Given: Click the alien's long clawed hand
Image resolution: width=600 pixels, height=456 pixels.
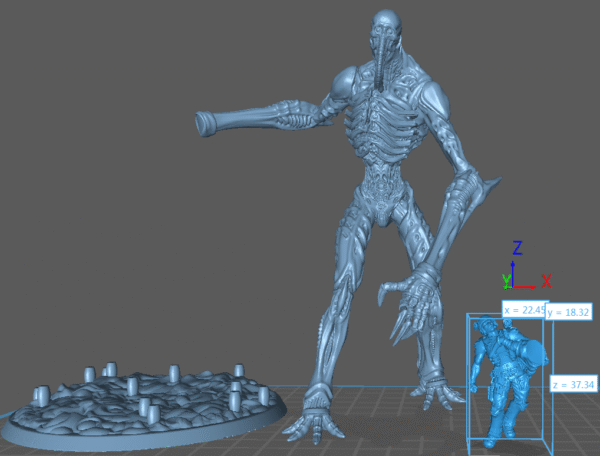Looking at the screenshot, I should pyautogui.click(x=408, y=300).
